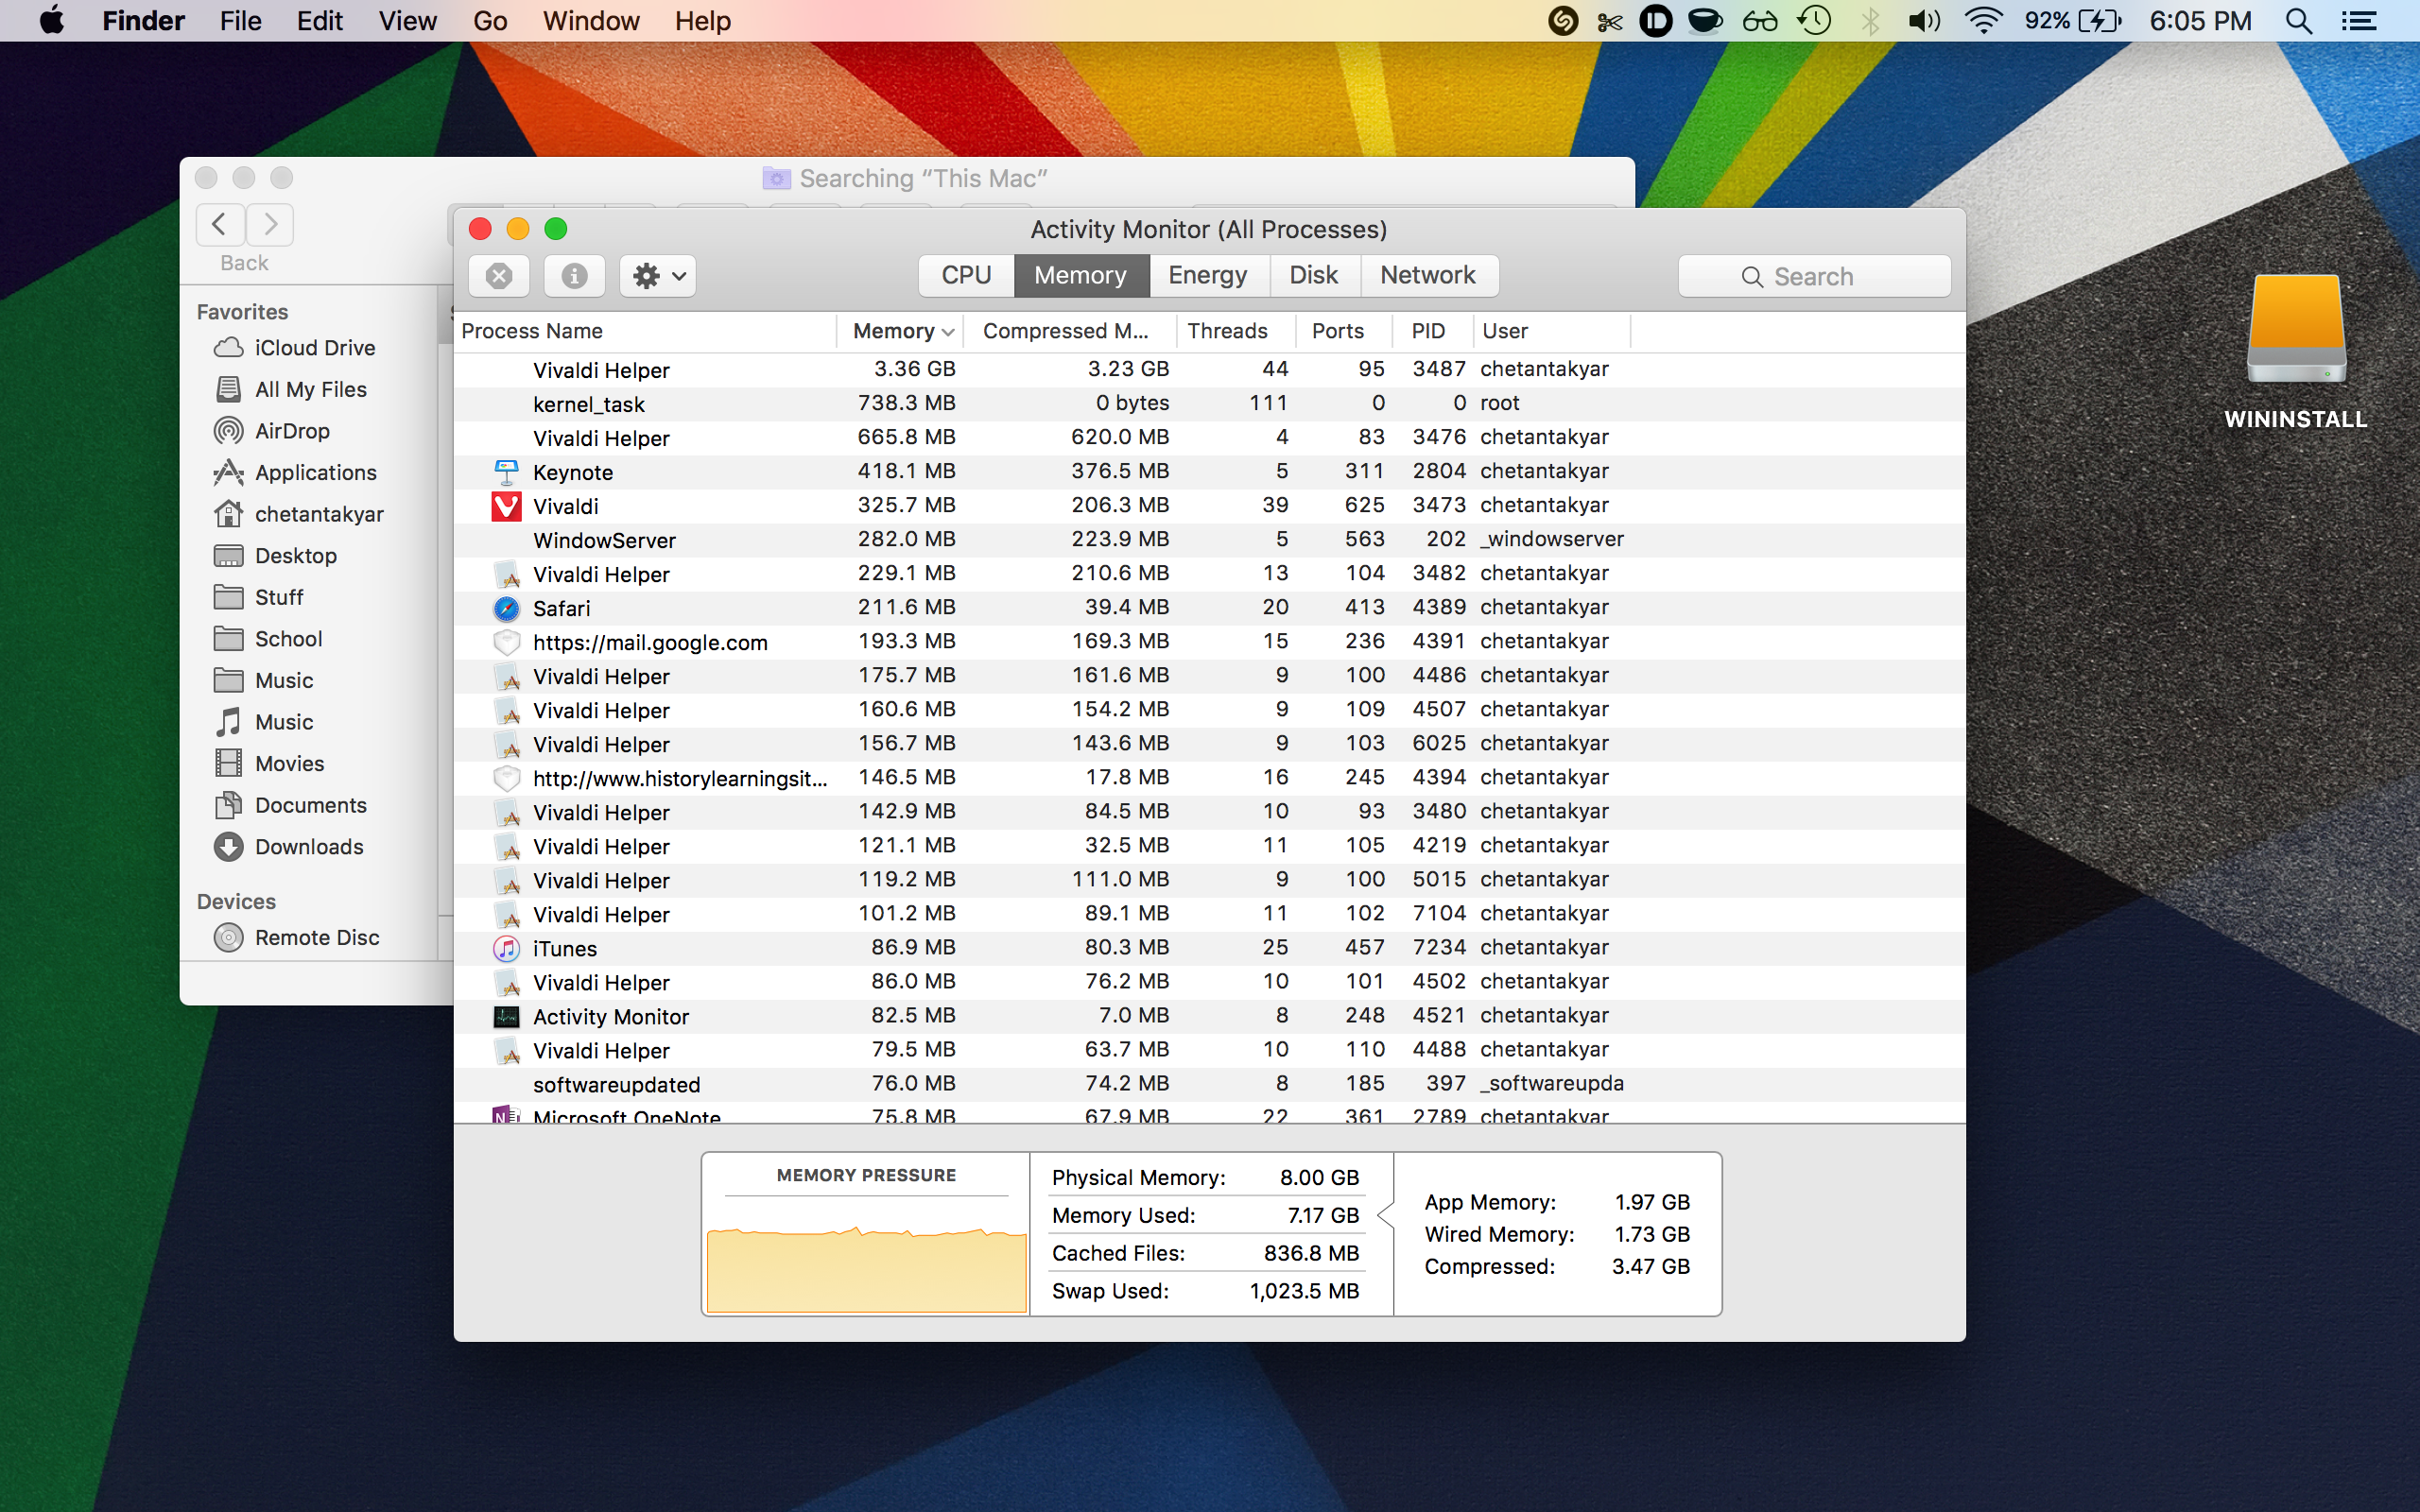Click the iTunes icon in process list
Screen dimensions: 2420x1512
click(x=507, y=948)
